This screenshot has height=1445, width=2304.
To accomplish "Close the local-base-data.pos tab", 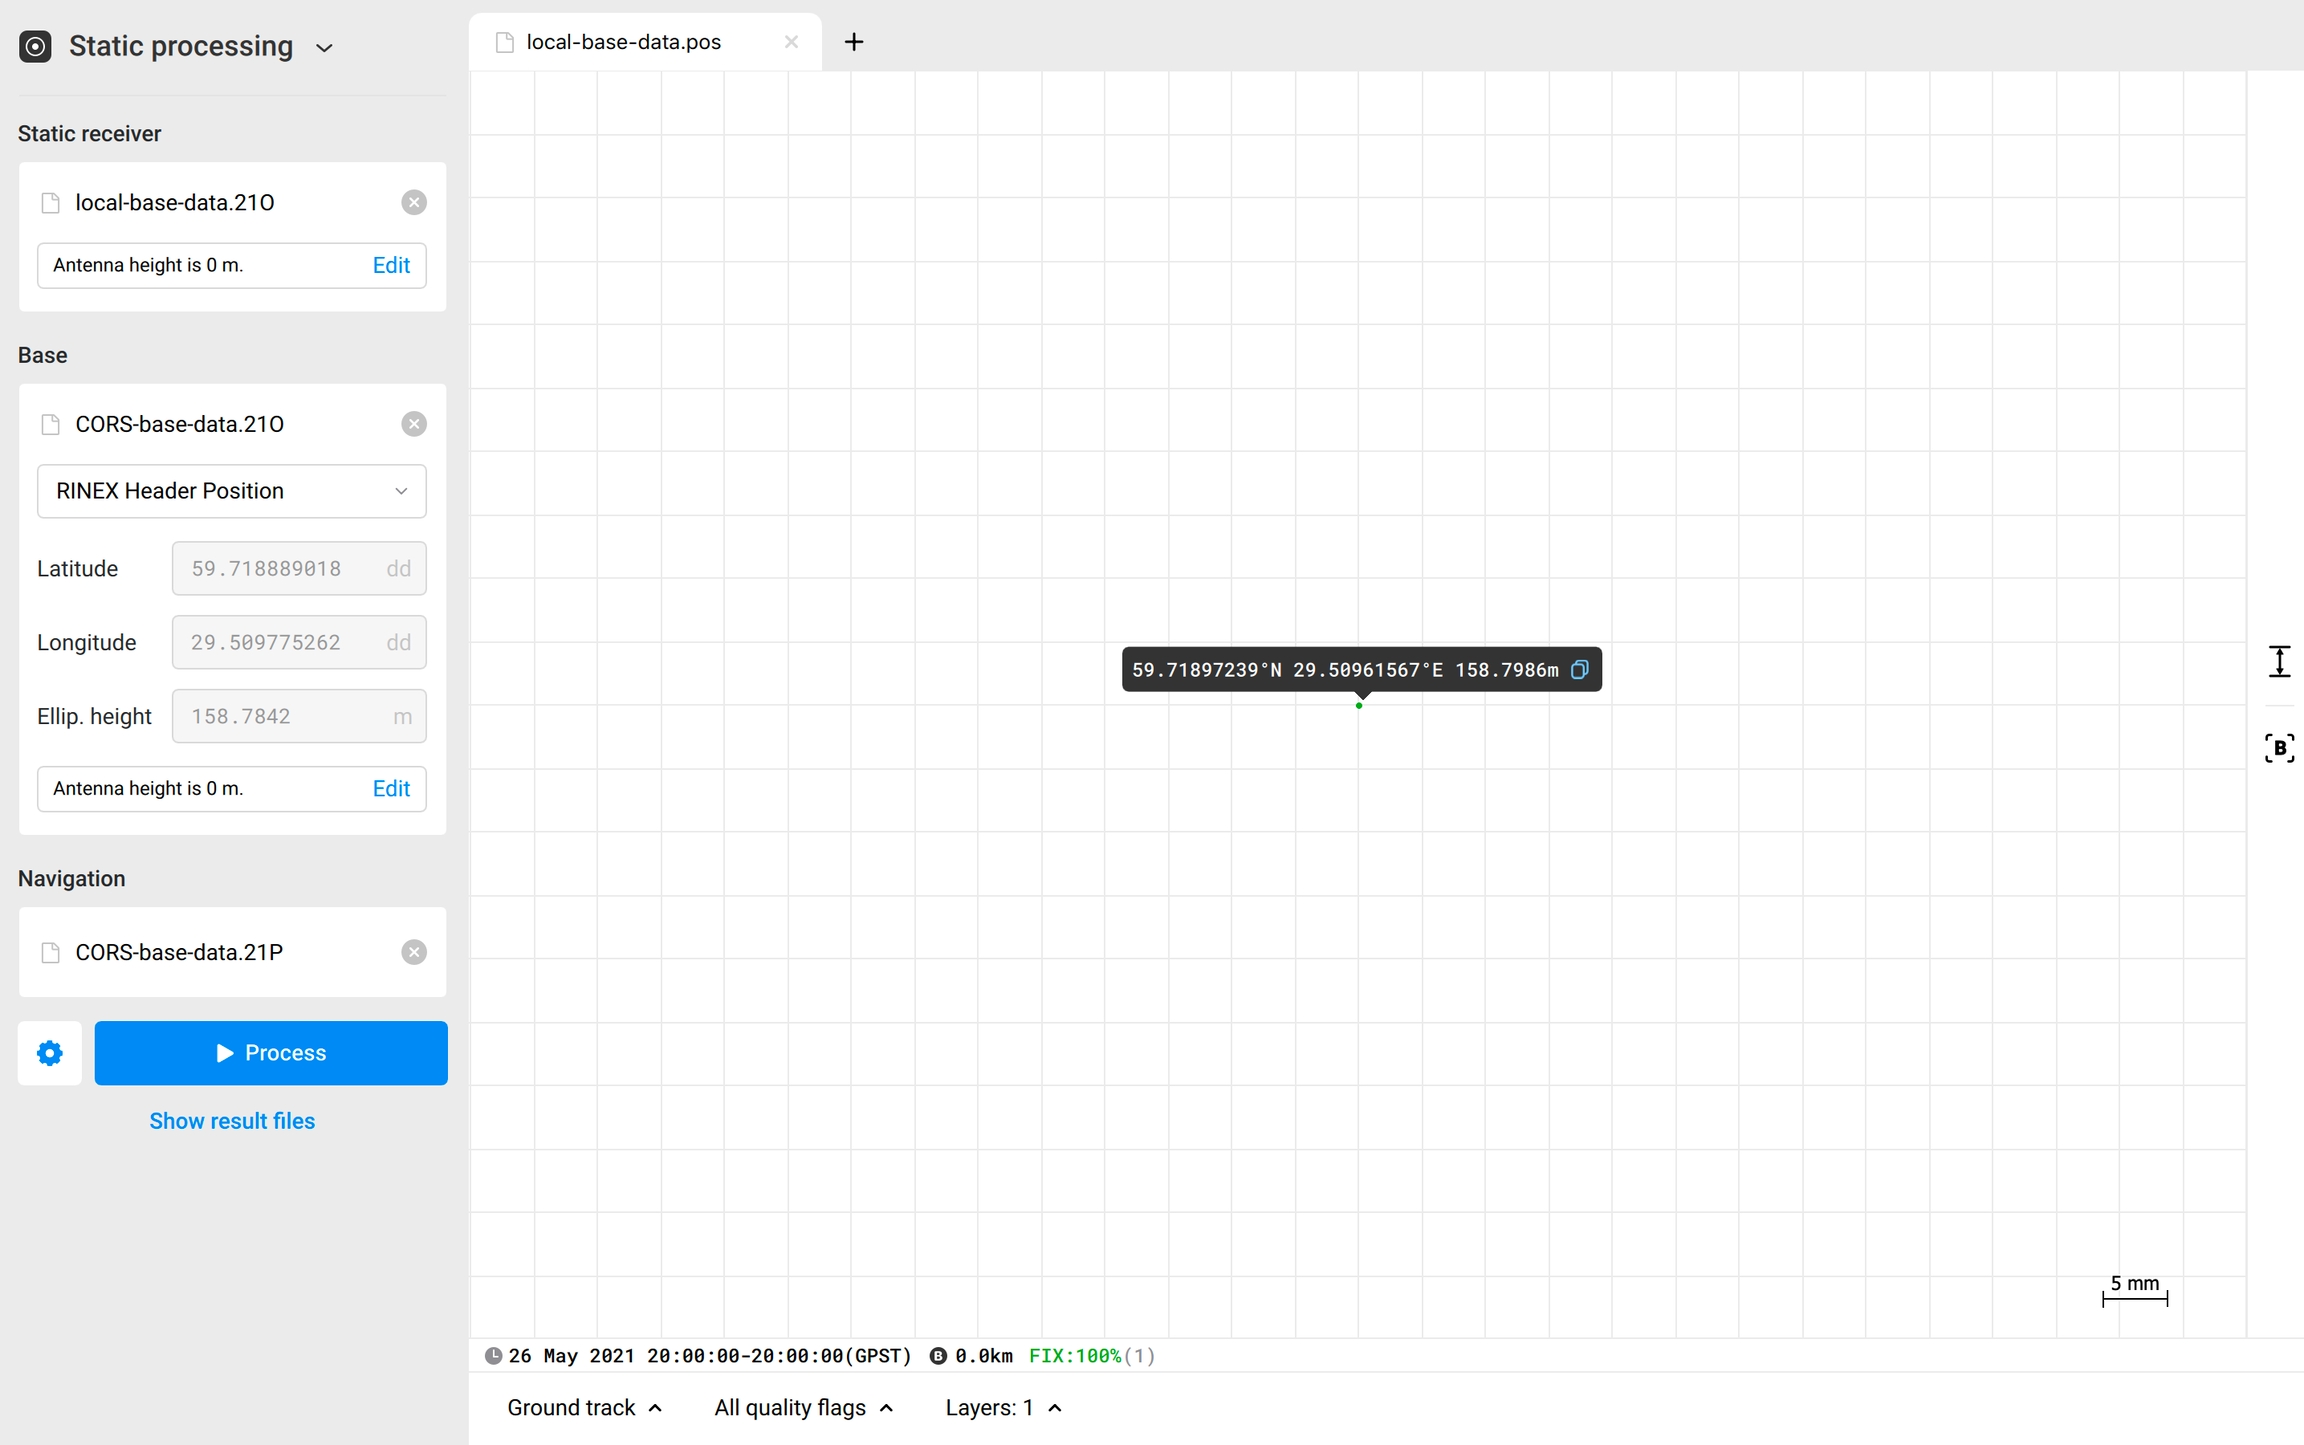I will pyautogui.click(x=791, y=42).
